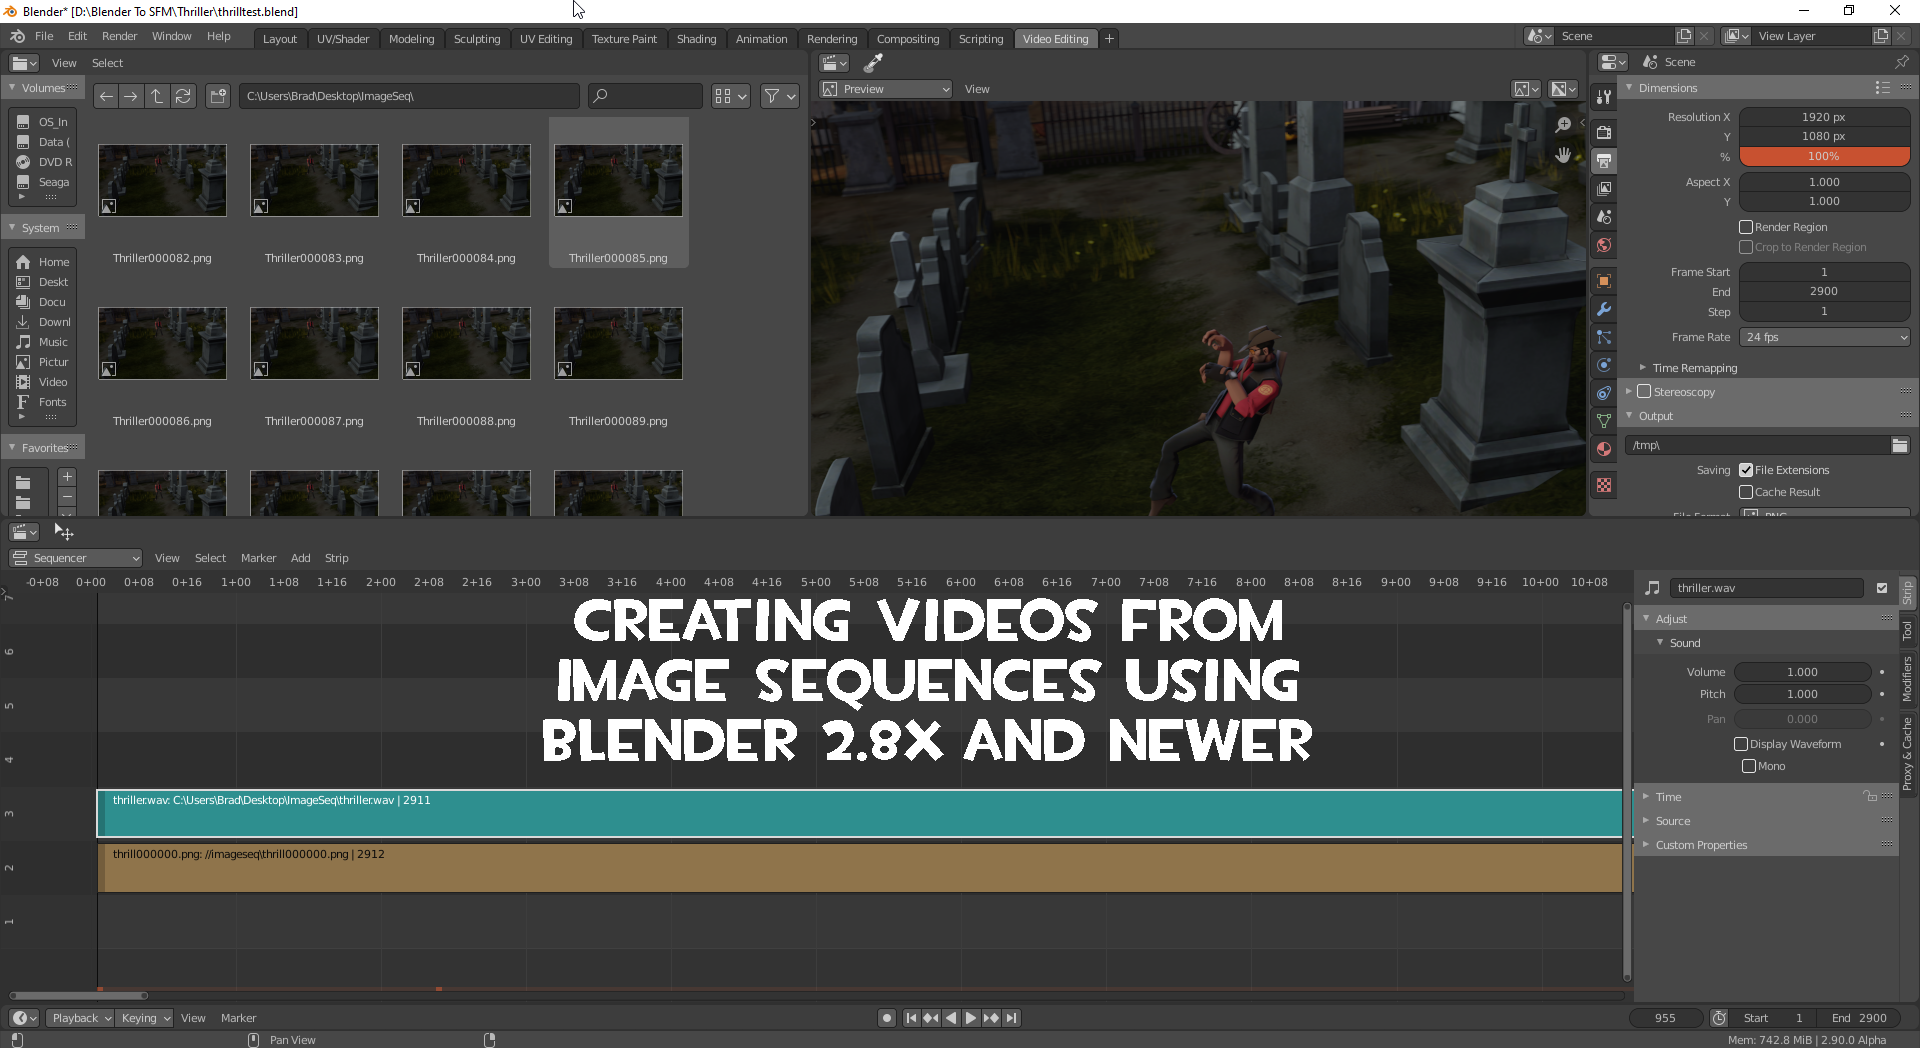
Task: Adjust the resolution percentage slider
Action: coord(1824,156)
